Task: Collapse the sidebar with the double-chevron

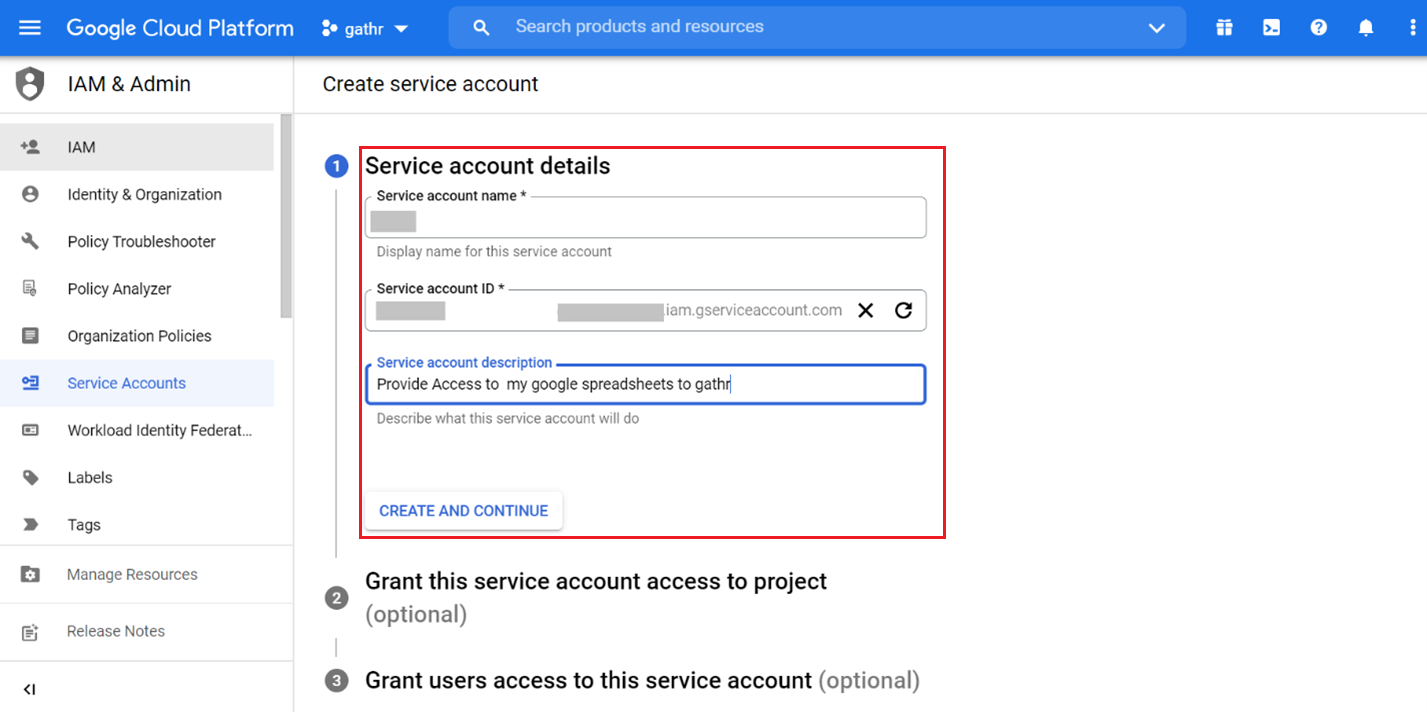Action: tap(29, 688)
